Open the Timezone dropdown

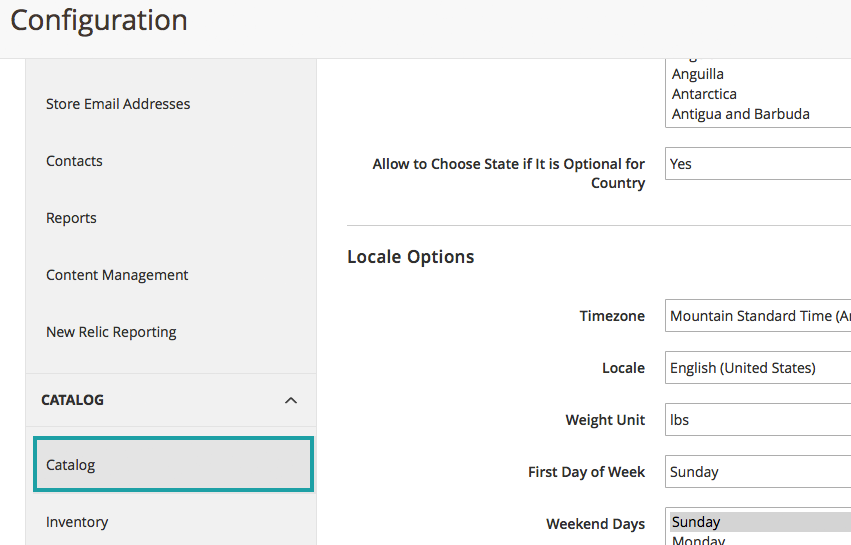(757, 316)
